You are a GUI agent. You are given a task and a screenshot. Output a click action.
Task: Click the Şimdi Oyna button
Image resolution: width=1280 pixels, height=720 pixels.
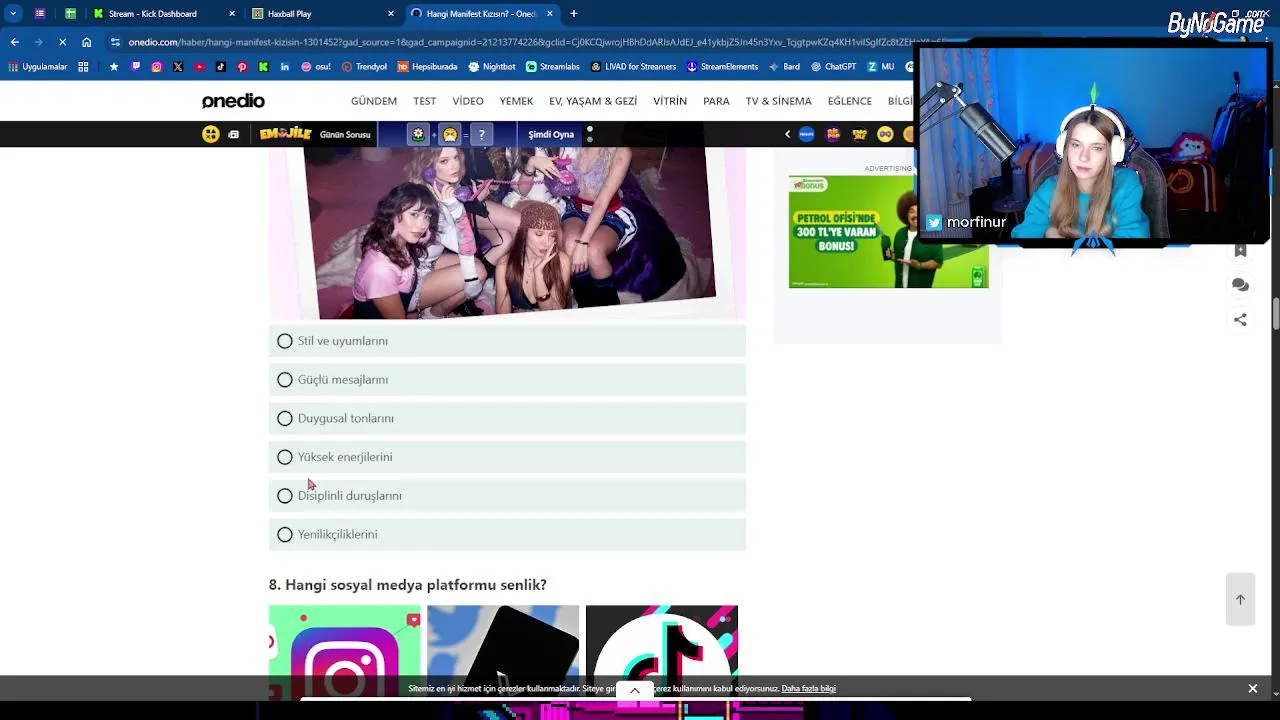coord(551,134)
